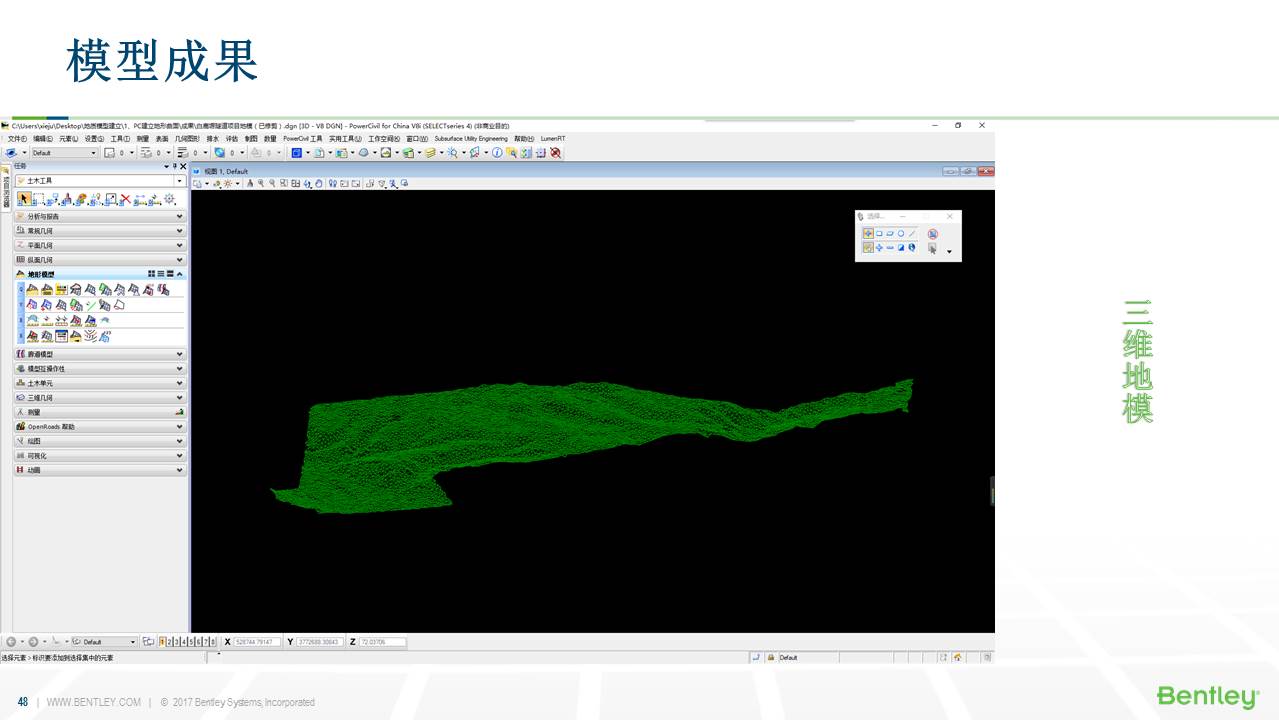This screenshot has width=1279, height=720.
Task: Click the Y coordinate input field
Action: point(320,642)
